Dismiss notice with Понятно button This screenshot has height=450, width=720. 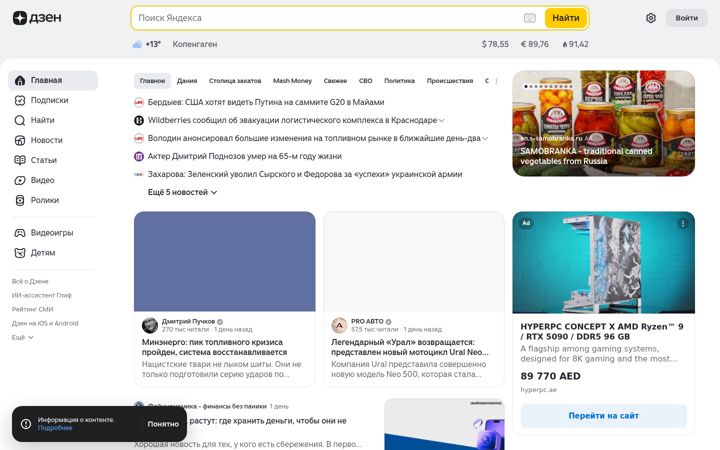pos(163,424)
